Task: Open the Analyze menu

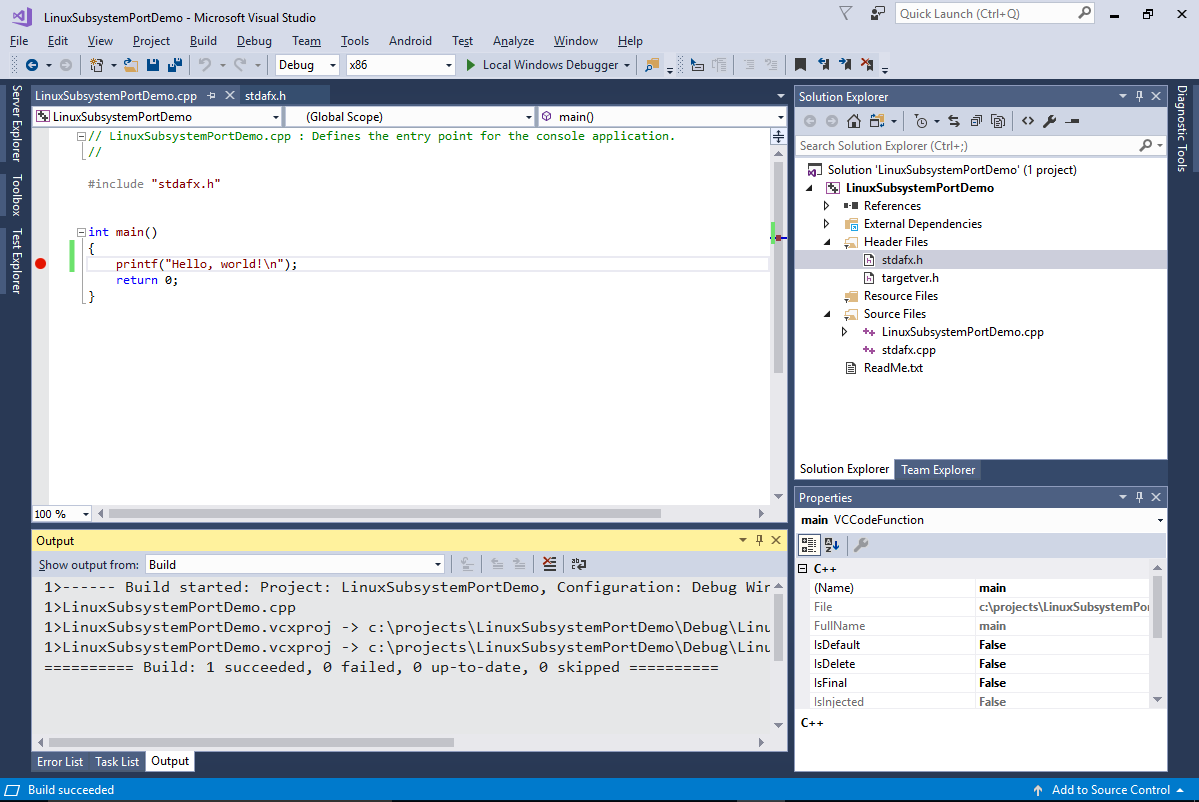Action: pos(513,41)
